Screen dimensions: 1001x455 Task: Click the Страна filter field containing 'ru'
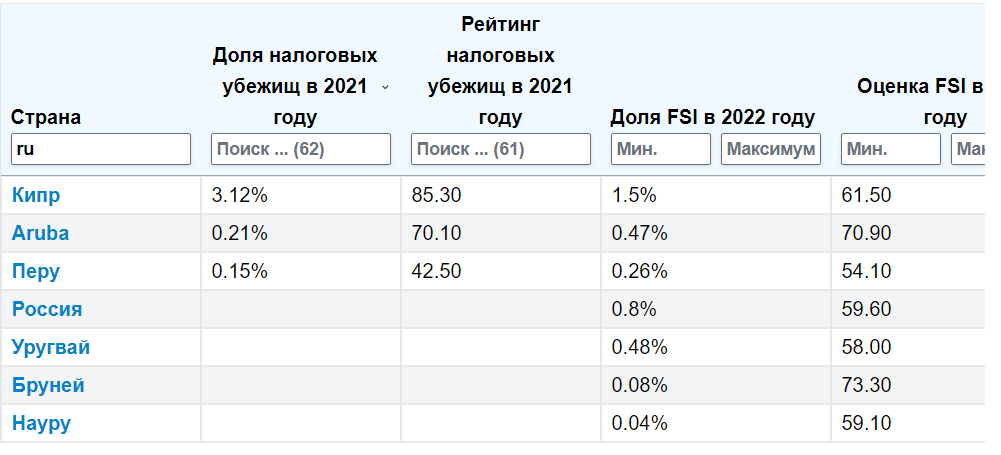[x=100, y=149]
